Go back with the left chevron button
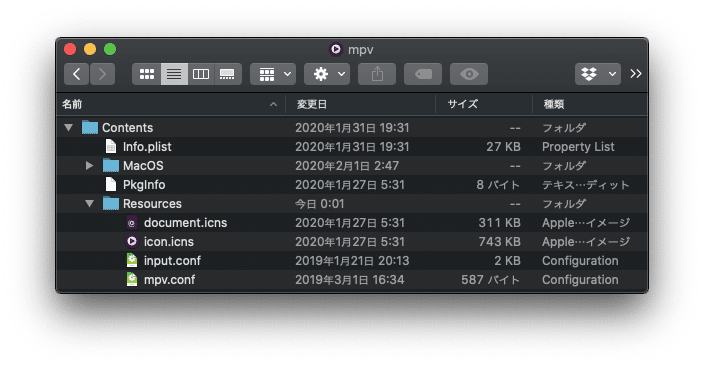This screenshot has width=704, height=367. click(76, 74)
